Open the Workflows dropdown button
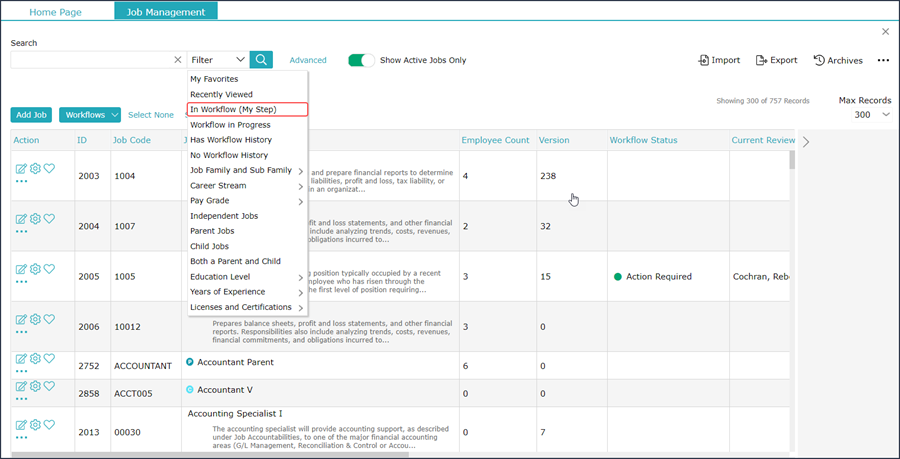 90,115
